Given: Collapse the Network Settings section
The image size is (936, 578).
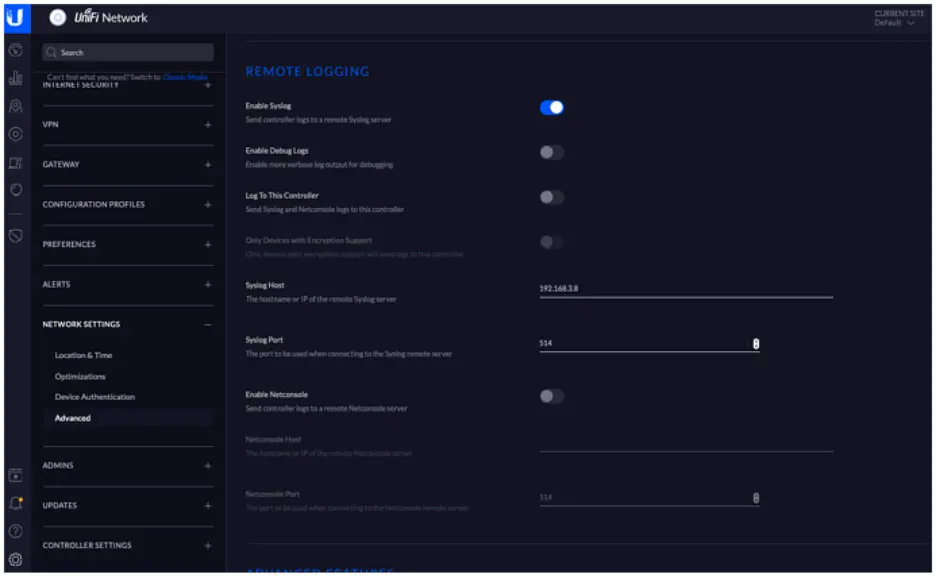Looking at the screenshot, I should 208,325.
